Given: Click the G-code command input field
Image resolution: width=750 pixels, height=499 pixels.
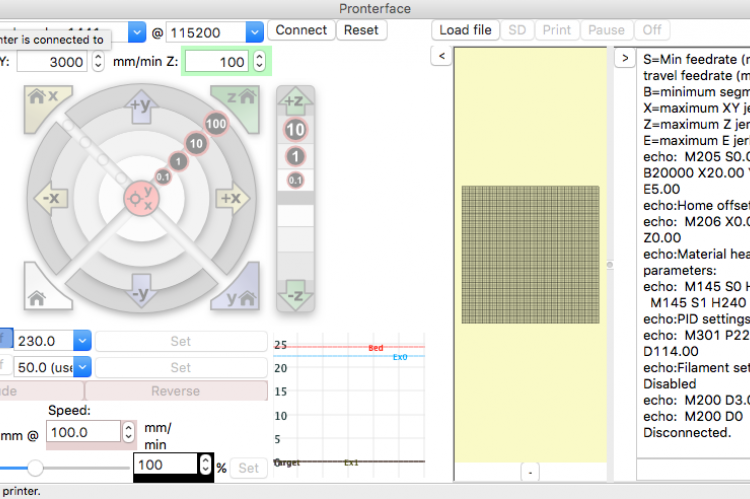Looking at the screenshot, I should 693,469.
